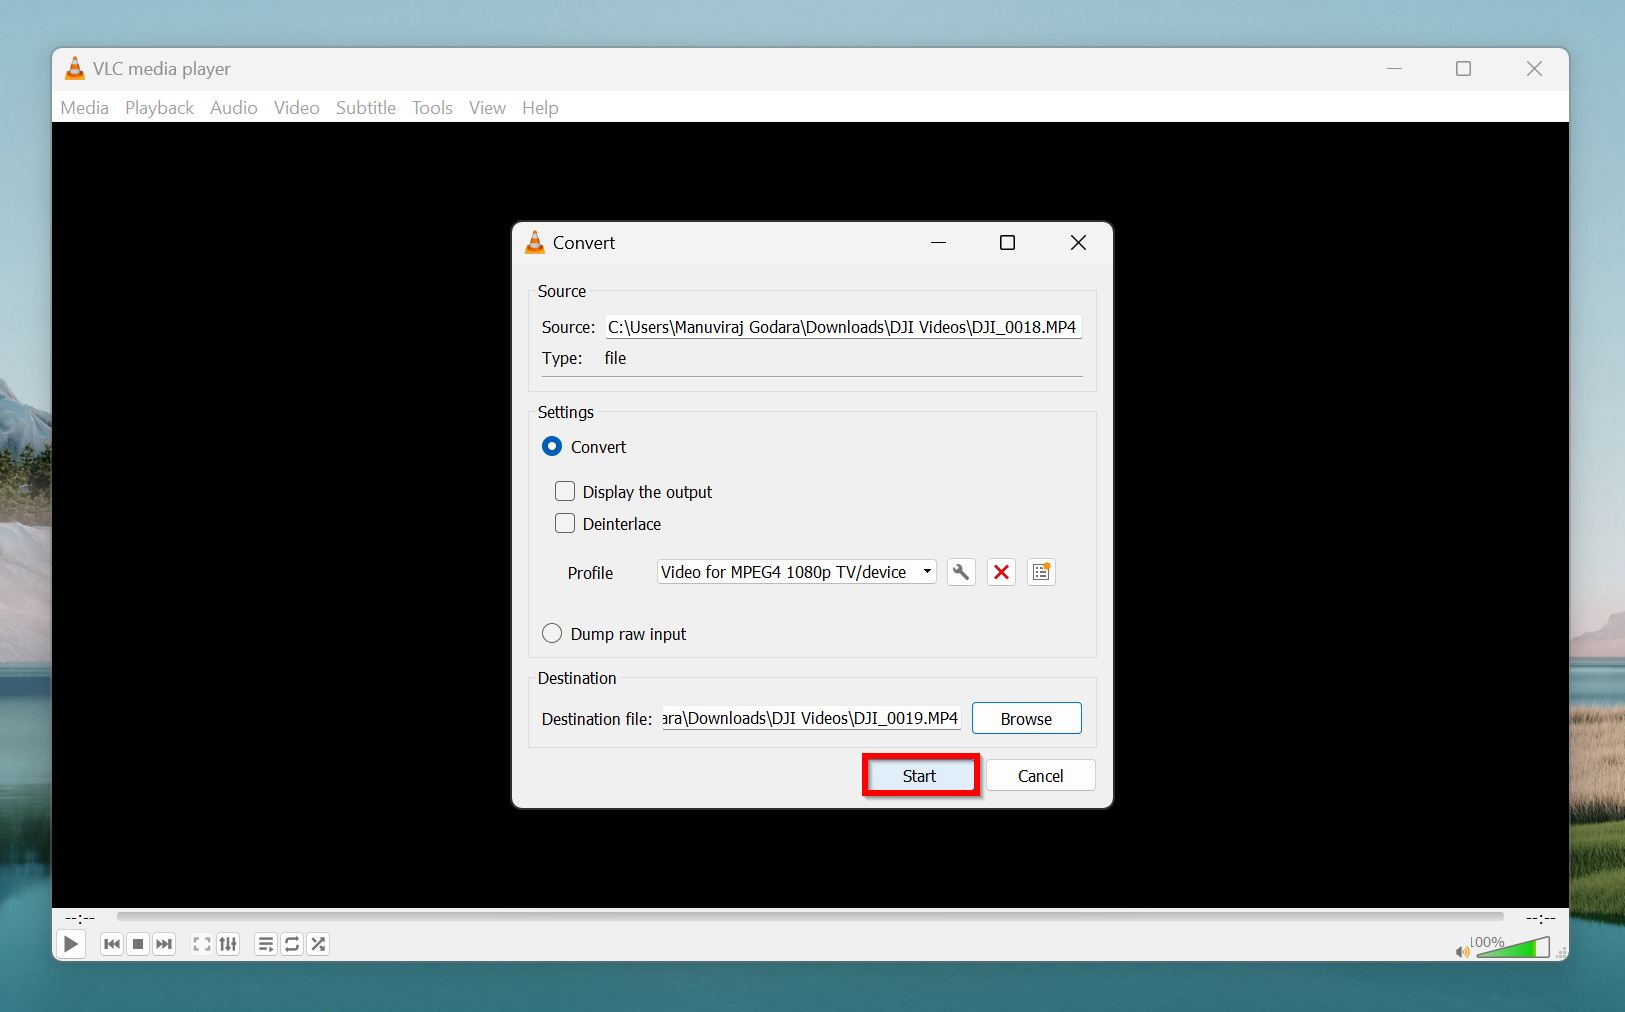Image resolution: width=1625 pixels, height=1012 pixels.
Task: Adjust the volume slider
Action: 1513,947
